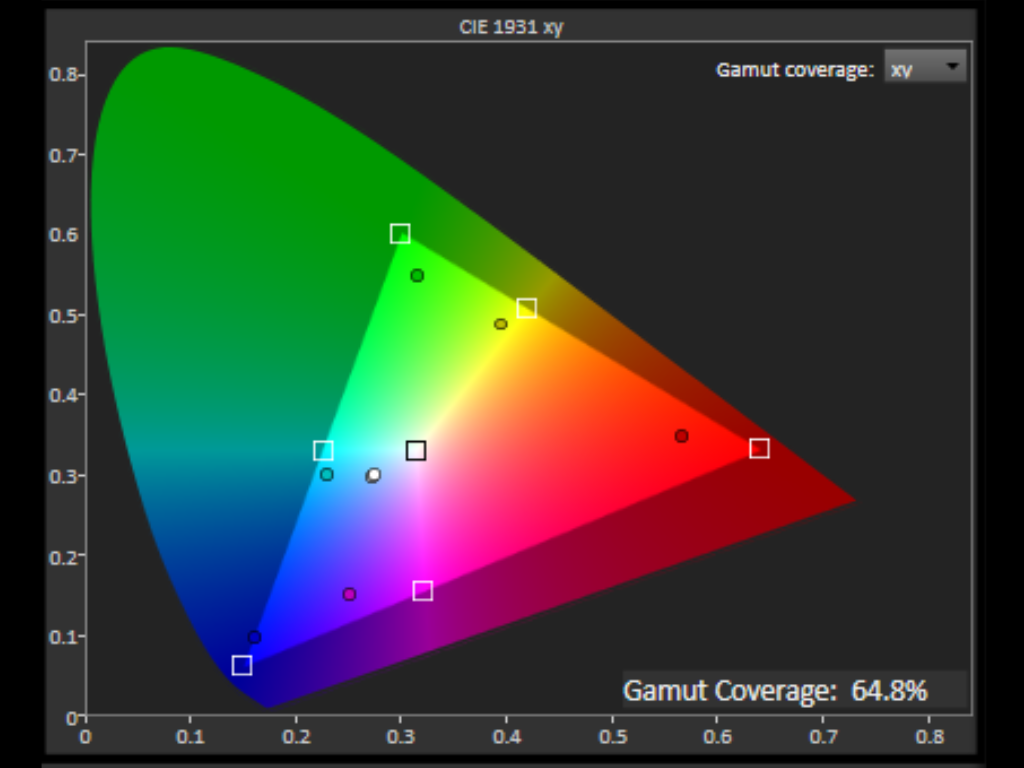
Task: Open the Gamut coverage xy dropdown
Action: click(x=925, y=68)
